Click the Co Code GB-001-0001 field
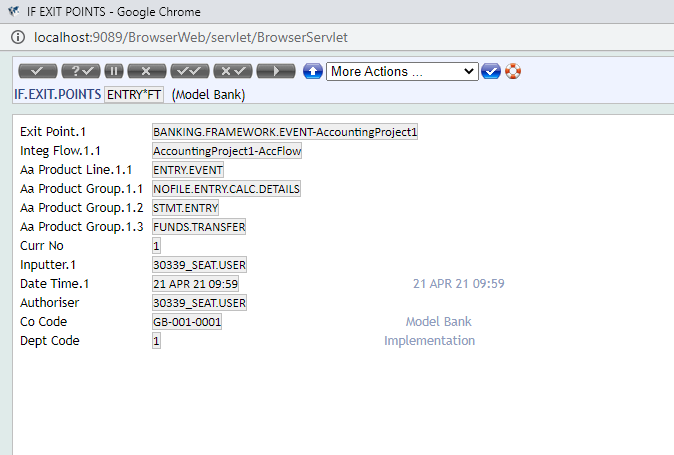The image size is (674, 455). click(187, 322)
